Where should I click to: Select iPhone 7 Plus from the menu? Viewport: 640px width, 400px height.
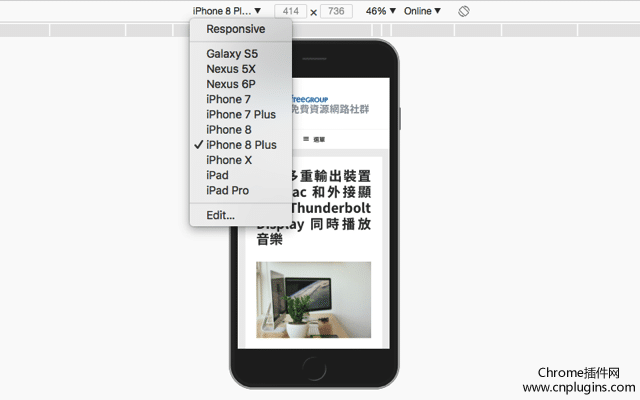click(x=241, y=114)
